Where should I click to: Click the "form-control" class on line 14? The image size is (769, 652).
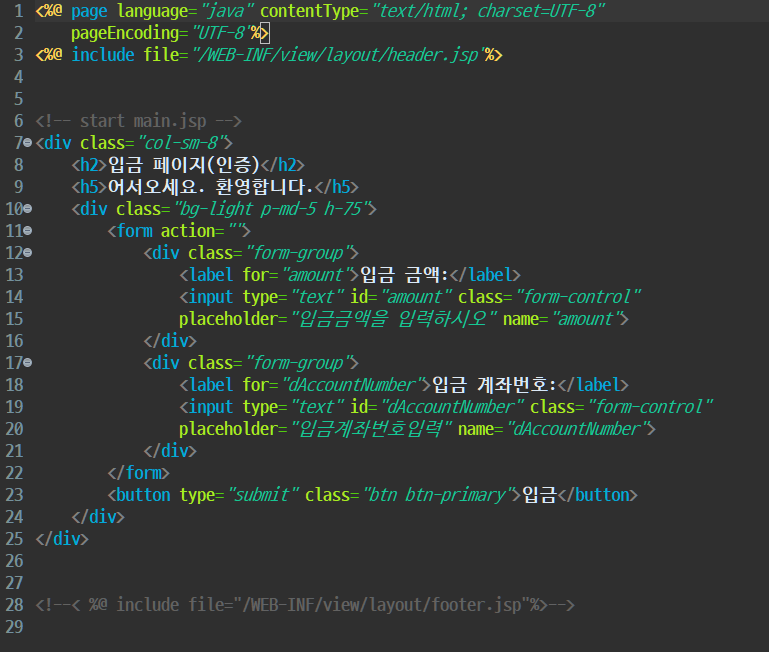578,297
